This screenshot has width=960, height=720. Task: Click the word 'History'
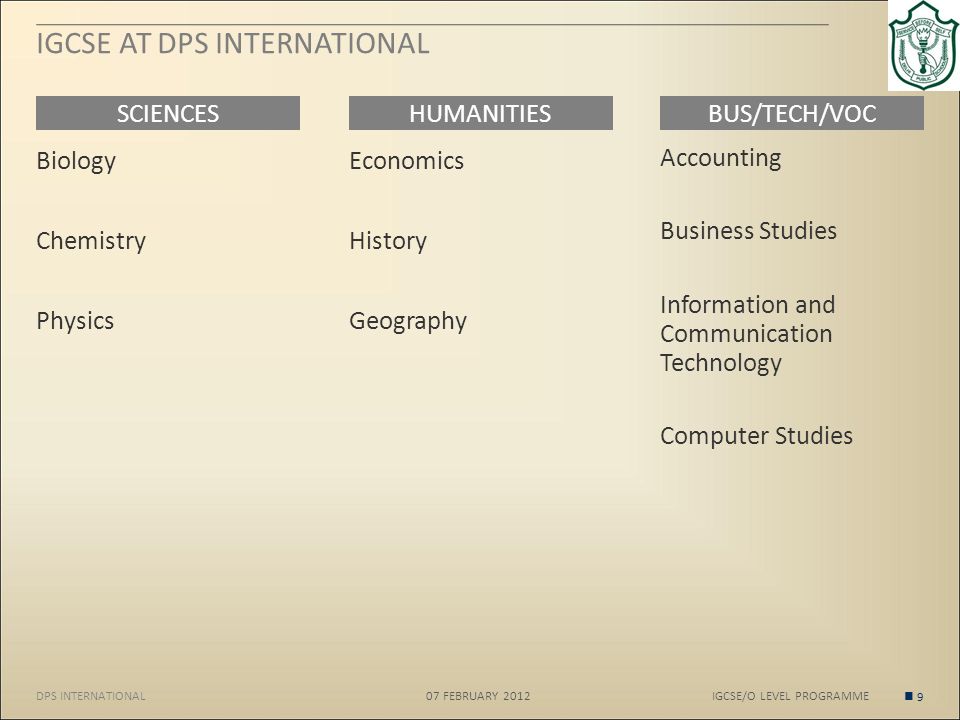[388, 241]
